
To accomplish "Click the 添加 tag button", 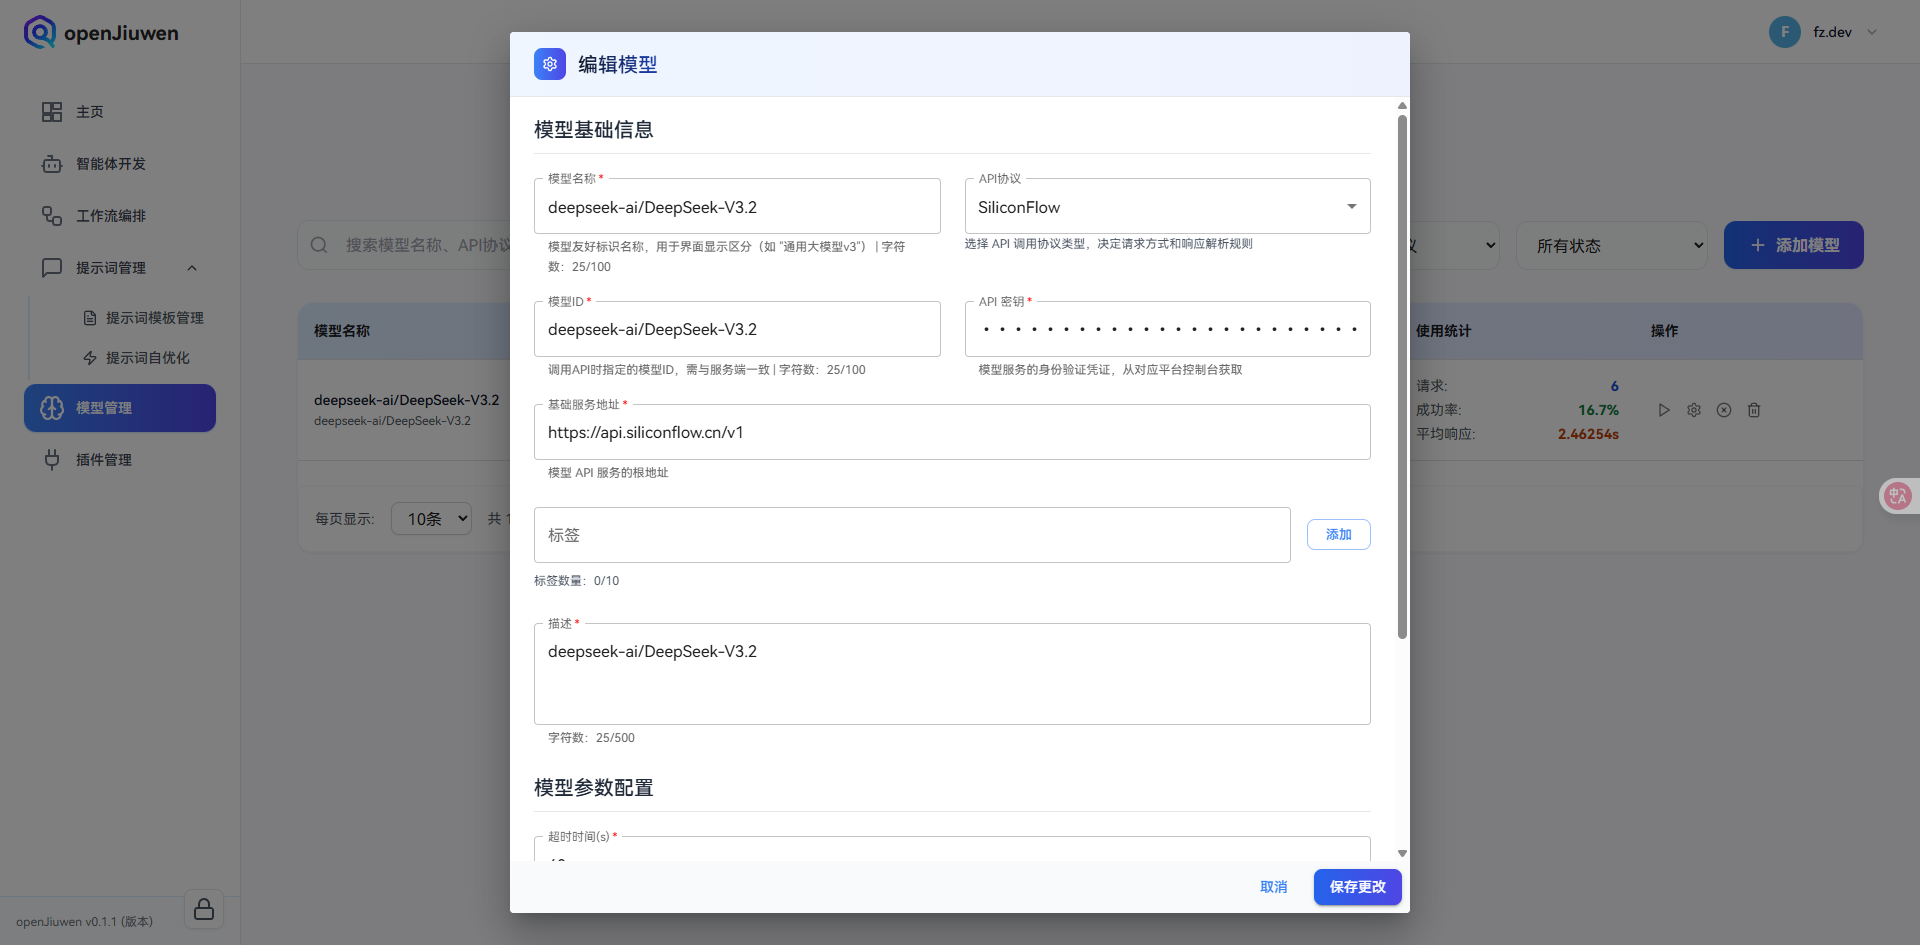I will 1338,535.
